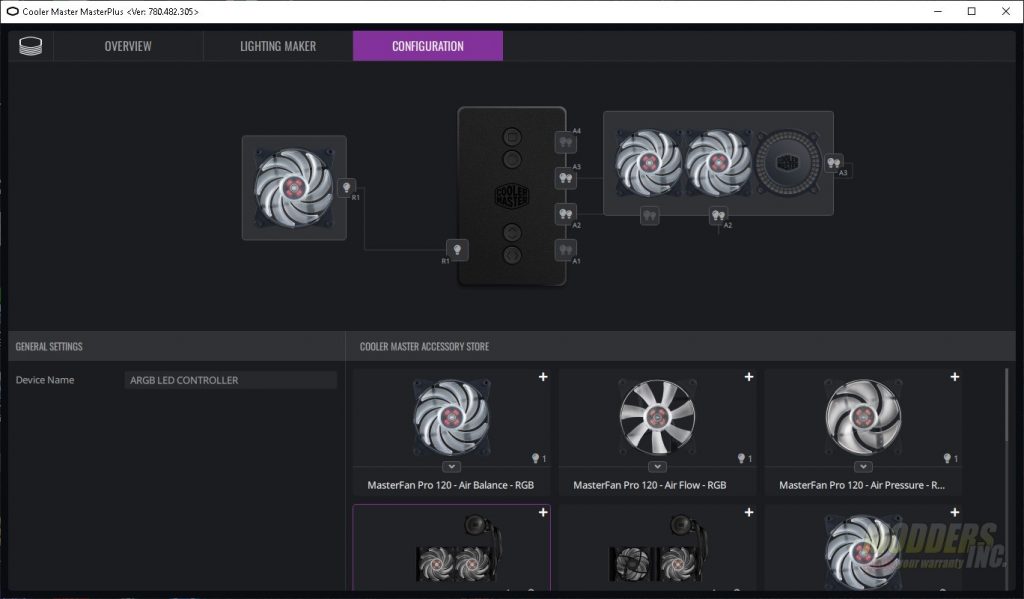The width and height of the screenshot is (1024, 599).
Task: Click the A2 port bulb icon on controller
Action: click(566, 214)
